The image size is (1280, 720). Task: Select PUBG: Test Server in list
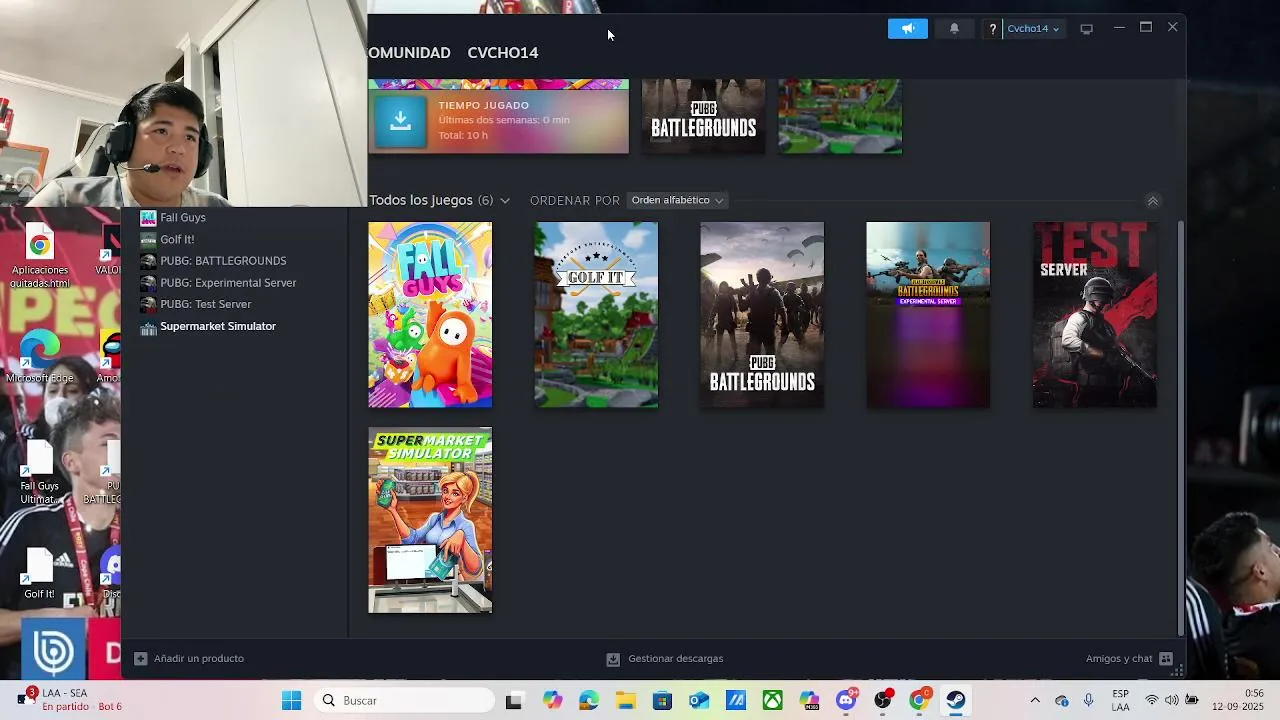(x=206, y=305)
